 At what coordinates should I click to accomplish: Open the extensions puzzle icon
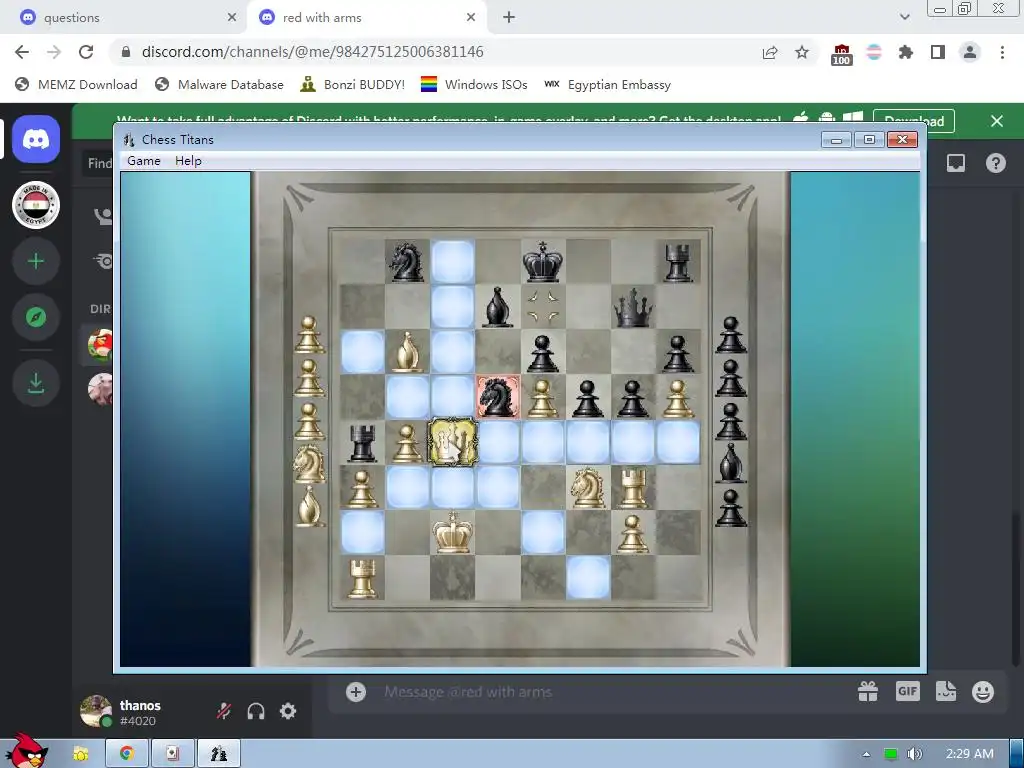[906, 52]
